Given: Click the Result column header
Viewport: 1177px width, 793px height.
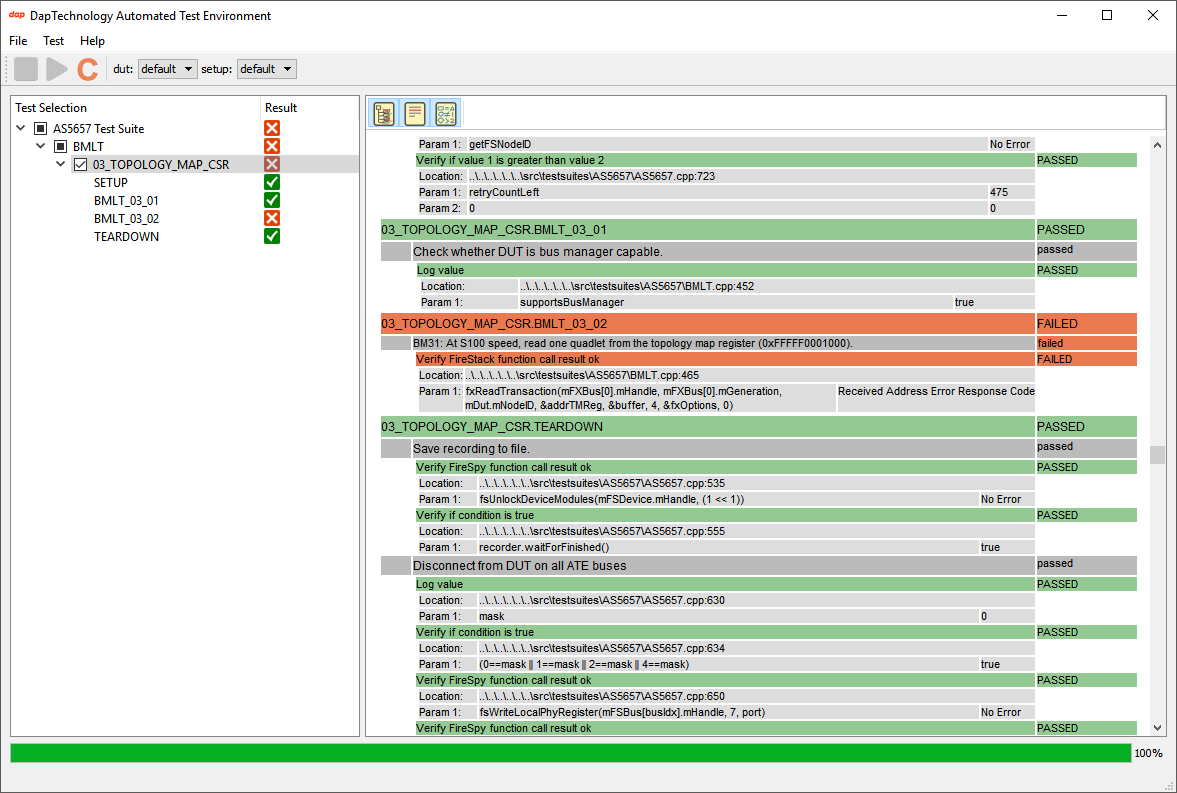Looking at the screenshot, I should [x=310, y=107].
